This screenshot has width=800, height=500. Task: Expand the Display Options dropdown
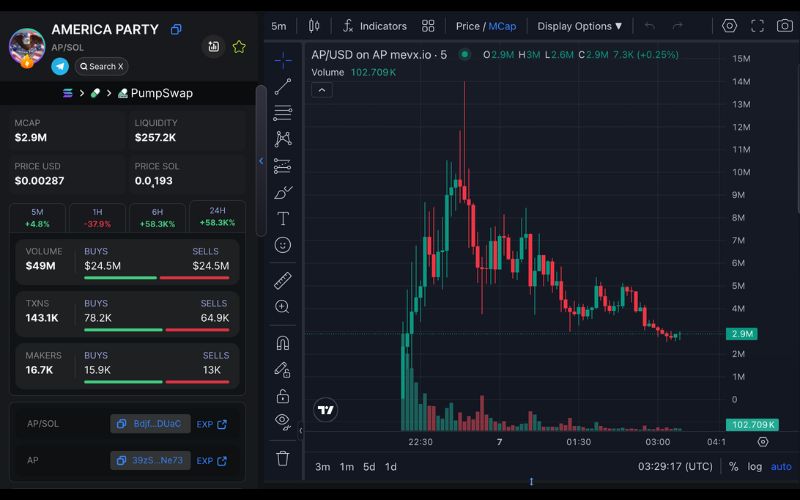[x=580, y=27]
